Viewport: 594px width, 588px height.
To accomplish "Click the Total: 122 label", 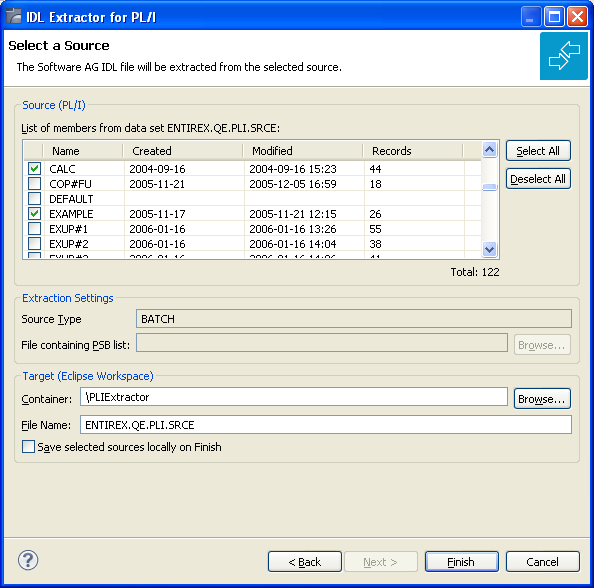I will (x=475, y=272).
